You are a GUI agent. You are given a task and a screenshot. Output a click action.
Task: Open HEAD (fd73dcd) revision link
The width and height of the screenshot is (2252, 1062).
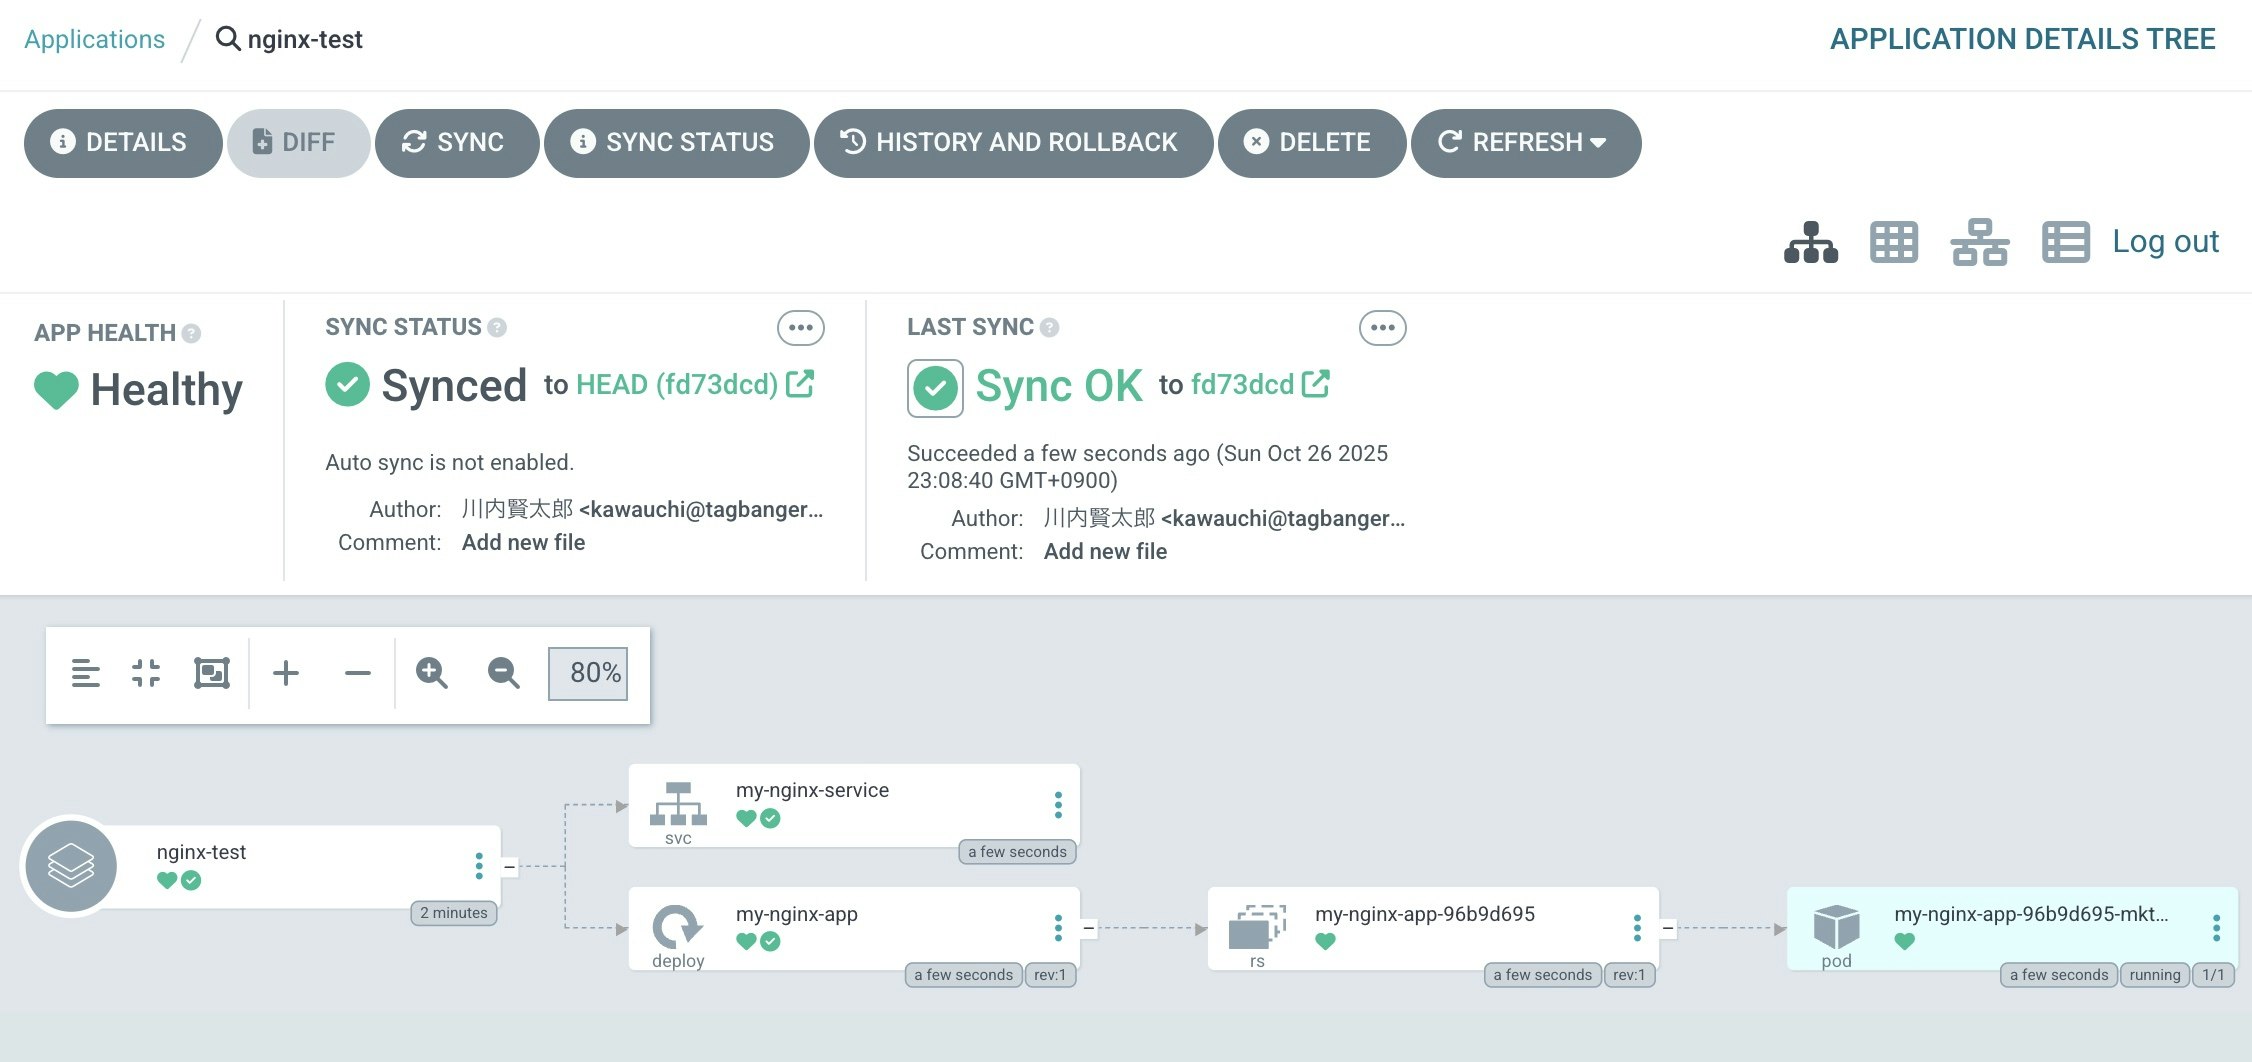695,385
